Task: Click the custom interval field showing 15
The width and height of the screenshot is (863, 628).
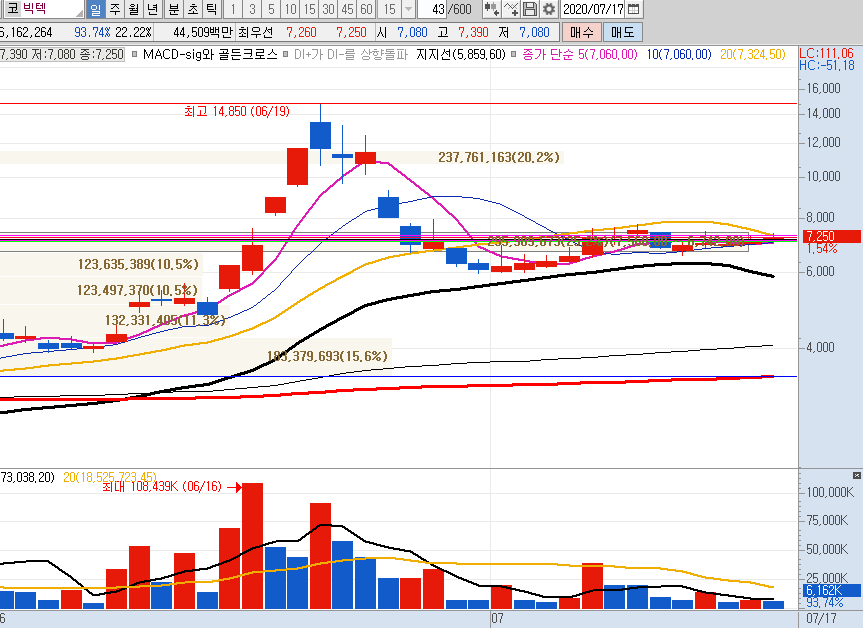Action: pos(390,9)
